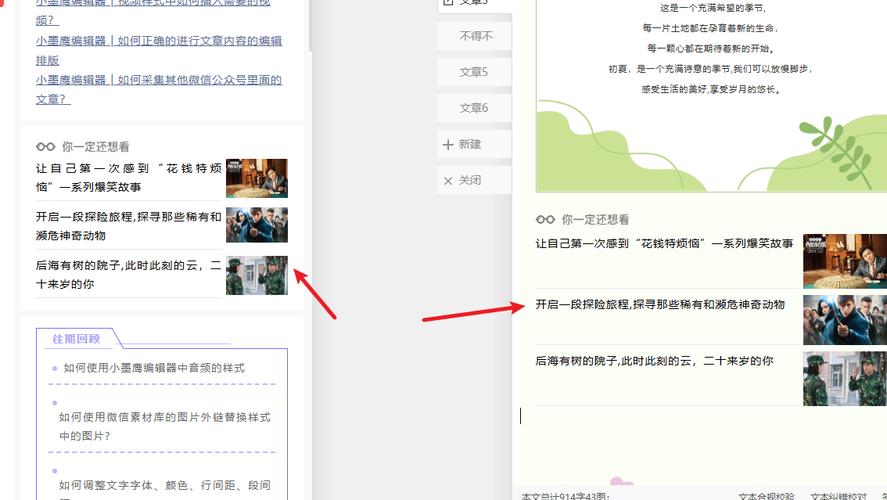Click 后海有树的院子 headline in the editor
The image size is (887, 500).
654,361
